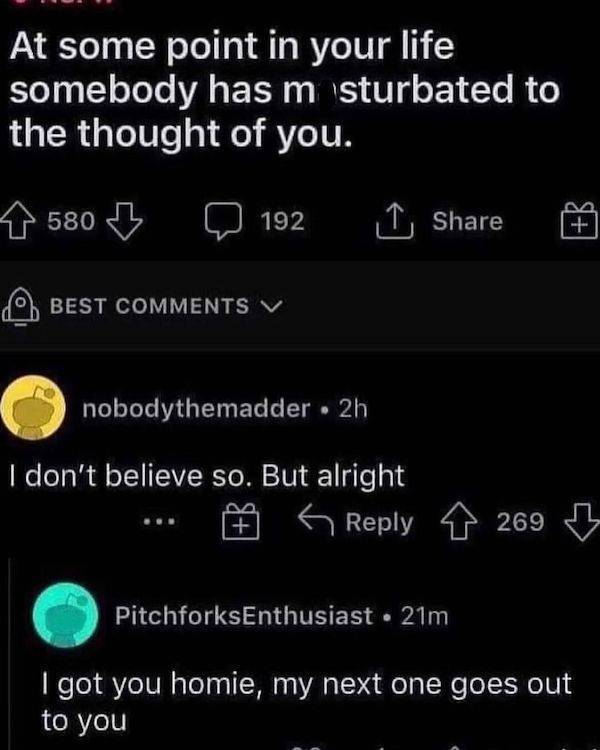Open PitchforksEnthusiast's user profile

(x=244, y=616)
